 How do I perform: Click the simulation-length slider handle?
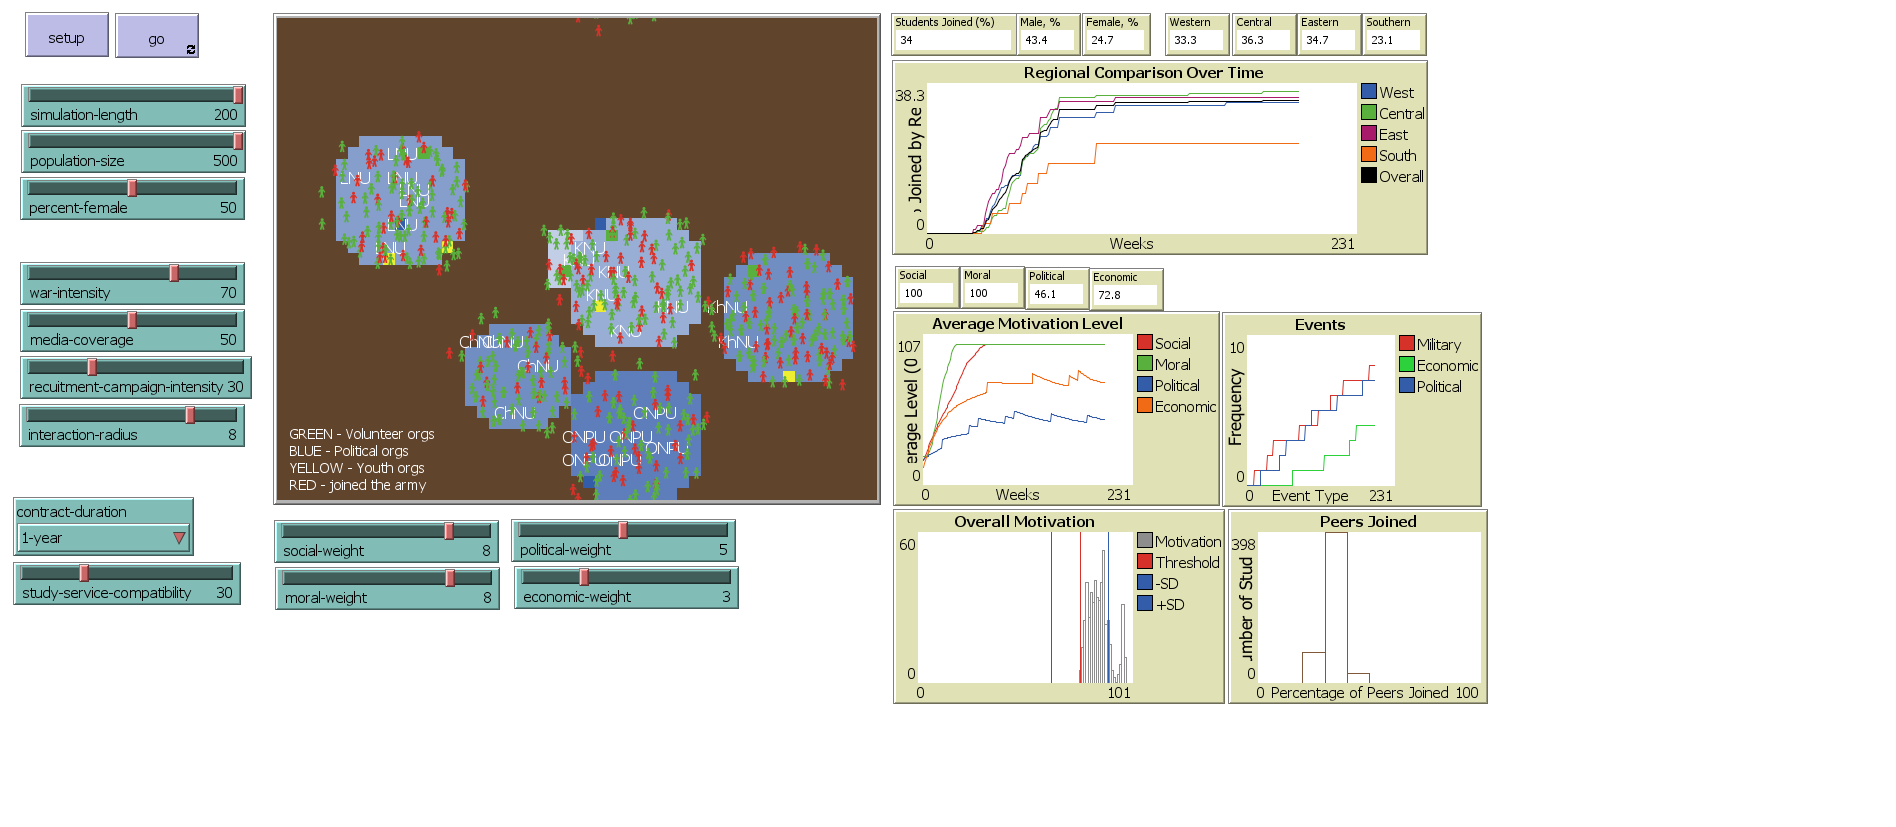point(238,95)
